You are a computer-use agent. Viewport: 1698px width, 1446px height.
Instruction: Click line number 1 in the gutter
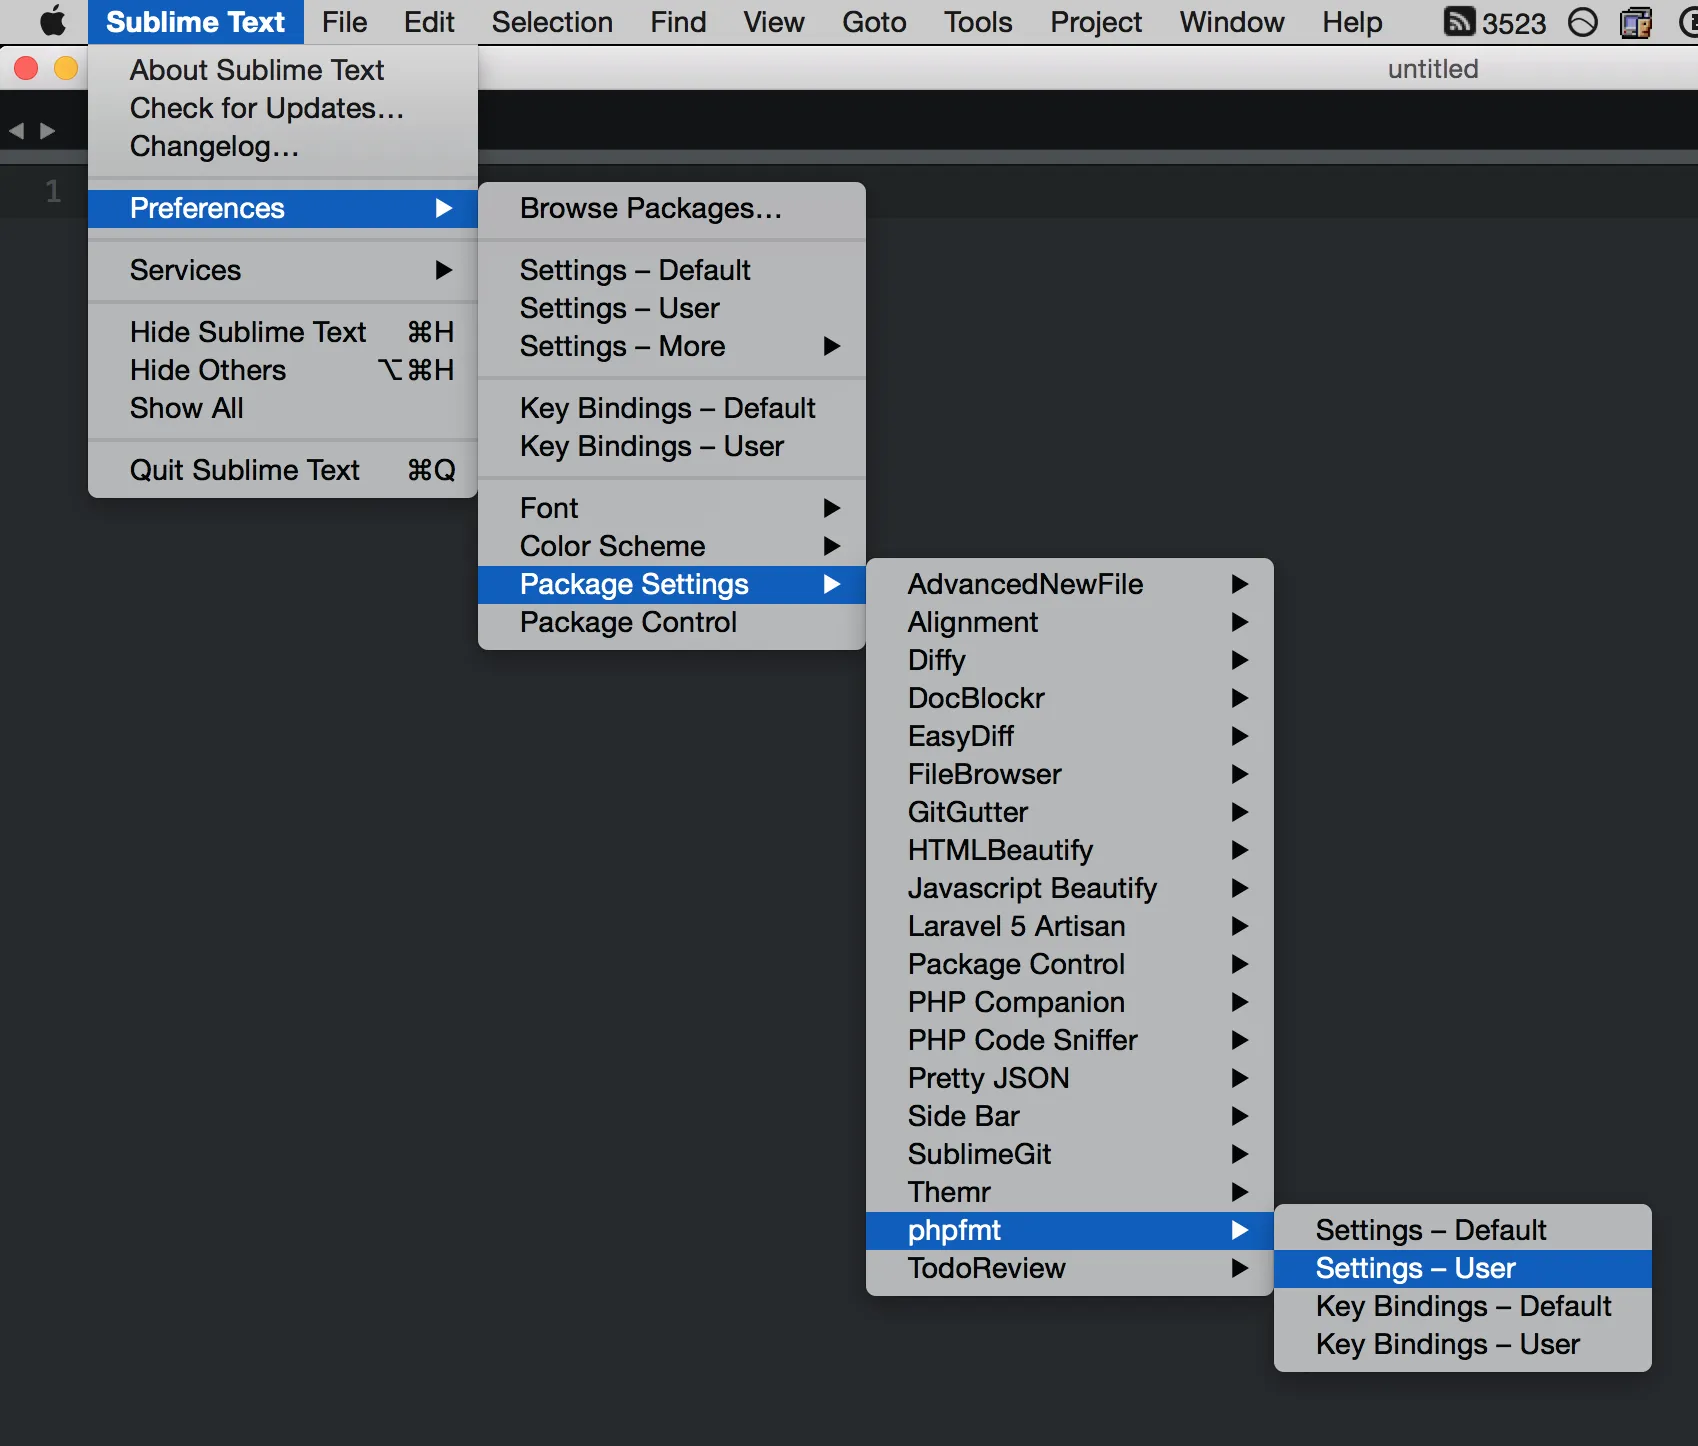pos(53,191)
